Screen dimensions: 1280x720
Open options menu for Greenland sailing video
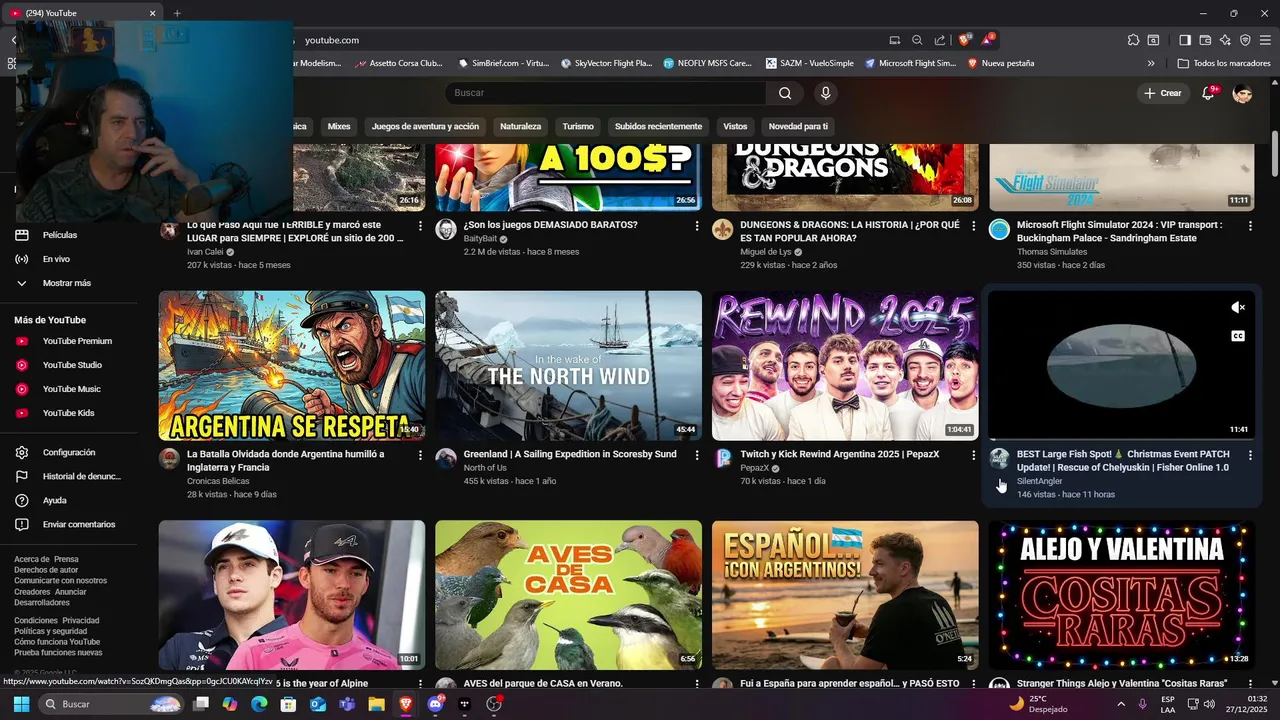[x=696, y=455]
